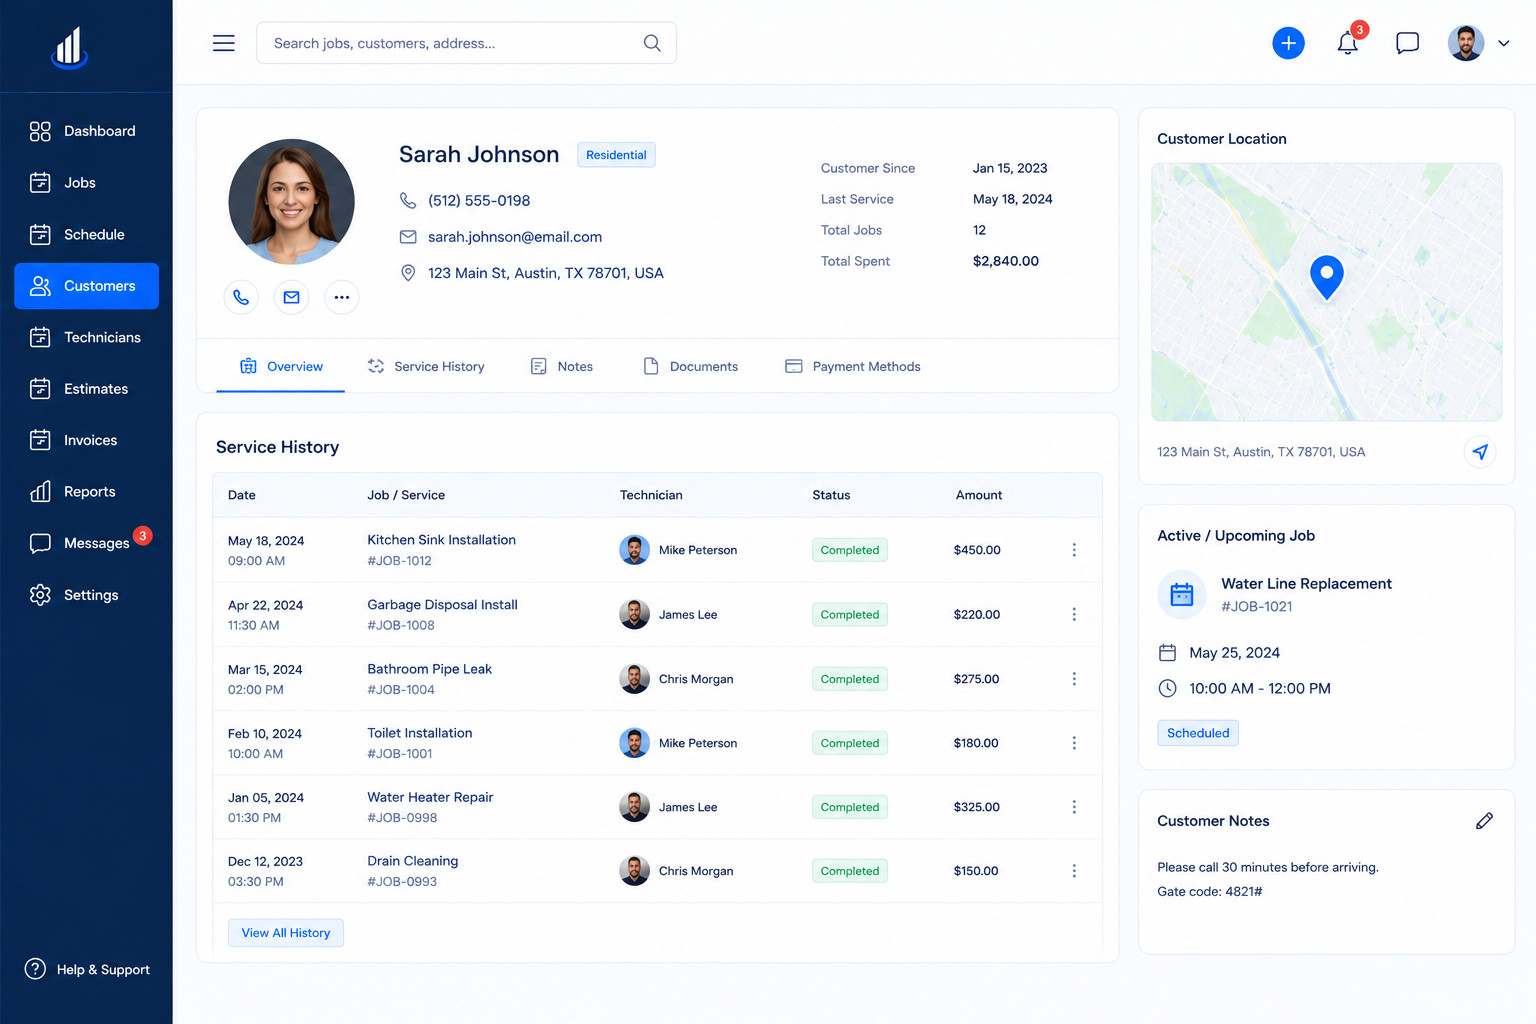The width and height of the screenshot is (1536, 1024).
Task: Click Completed badge in Drain Cleaning row
Action: pyautogui.click(x=850, y=871)
